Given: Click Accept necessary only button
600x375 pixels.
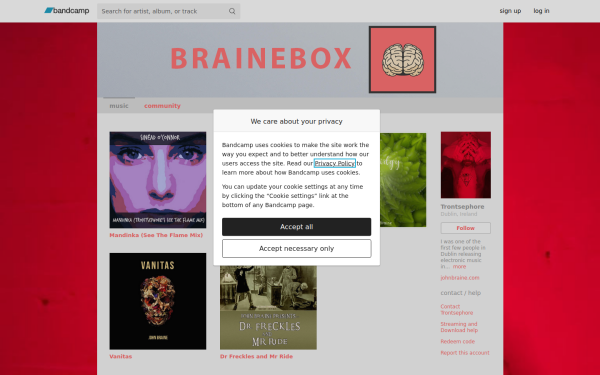Looking at the screenshot, I should tap(297, 249).
